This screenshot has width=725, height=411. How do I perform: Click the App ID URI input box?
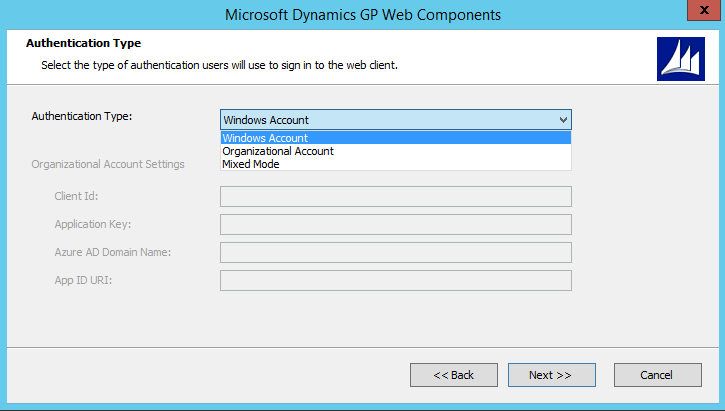coord(396,281)
